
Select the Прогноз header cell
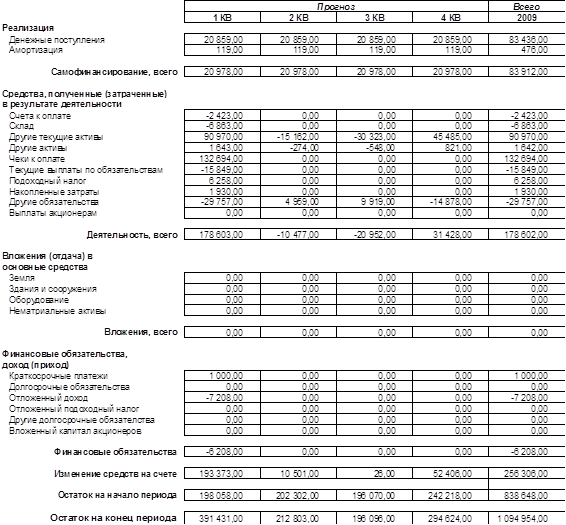coord(336,6)
